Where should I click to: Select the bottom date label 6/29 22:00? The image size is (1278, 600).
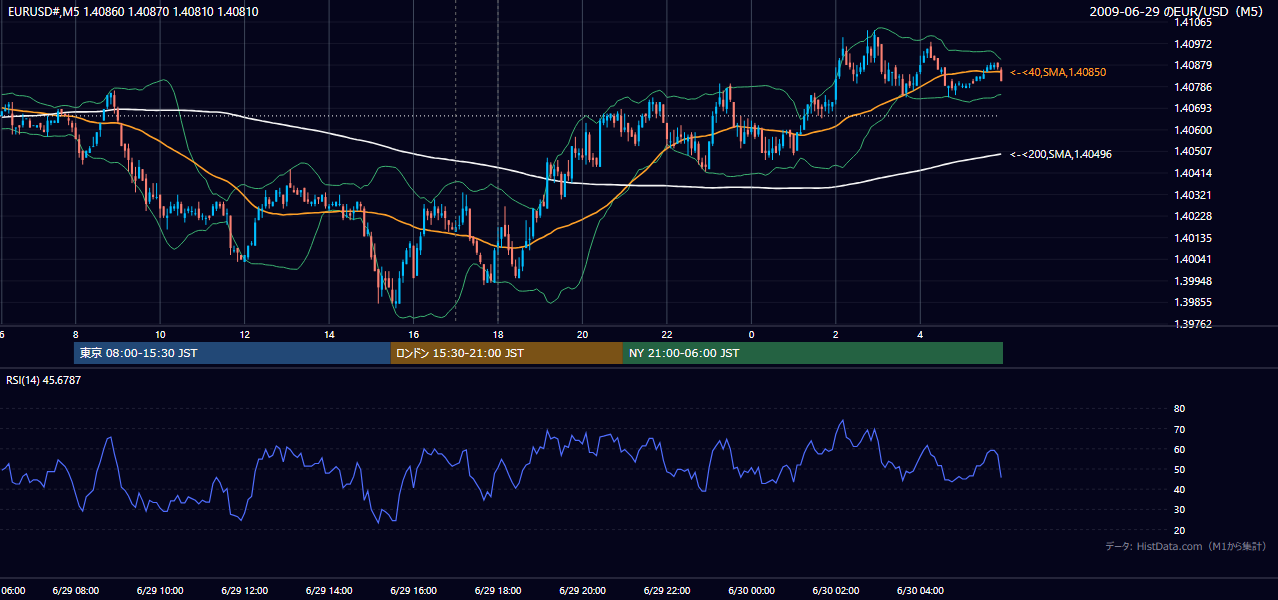tap(667, 590)
